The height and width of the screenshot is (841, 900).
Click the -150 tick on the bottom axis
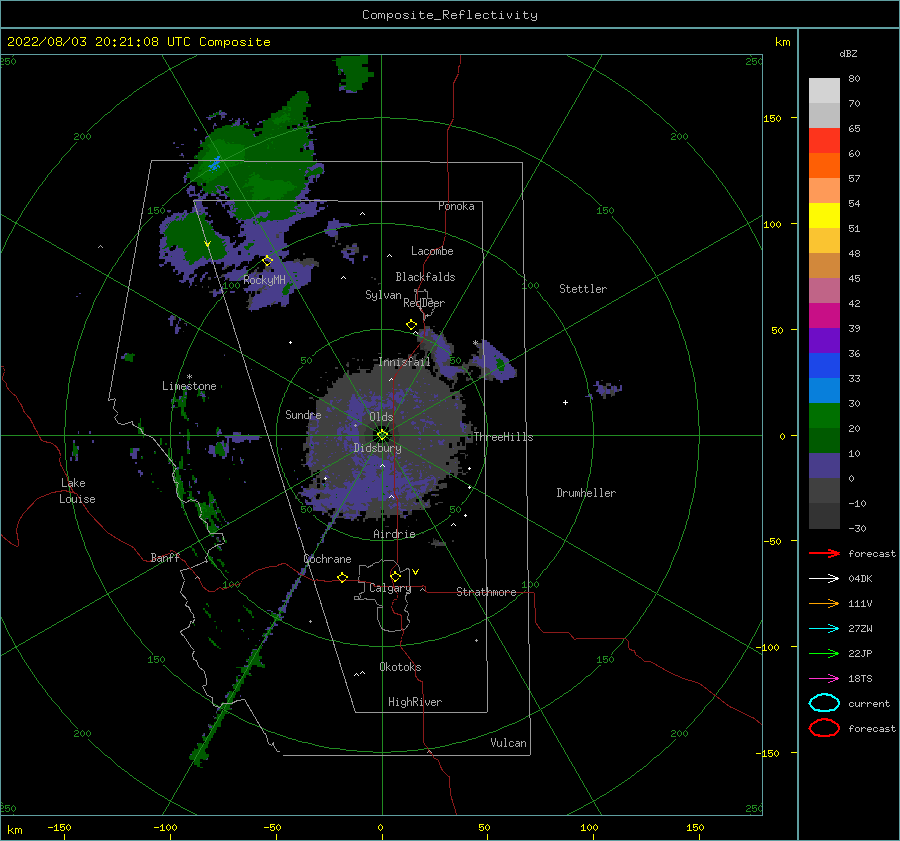click(59, 827)
